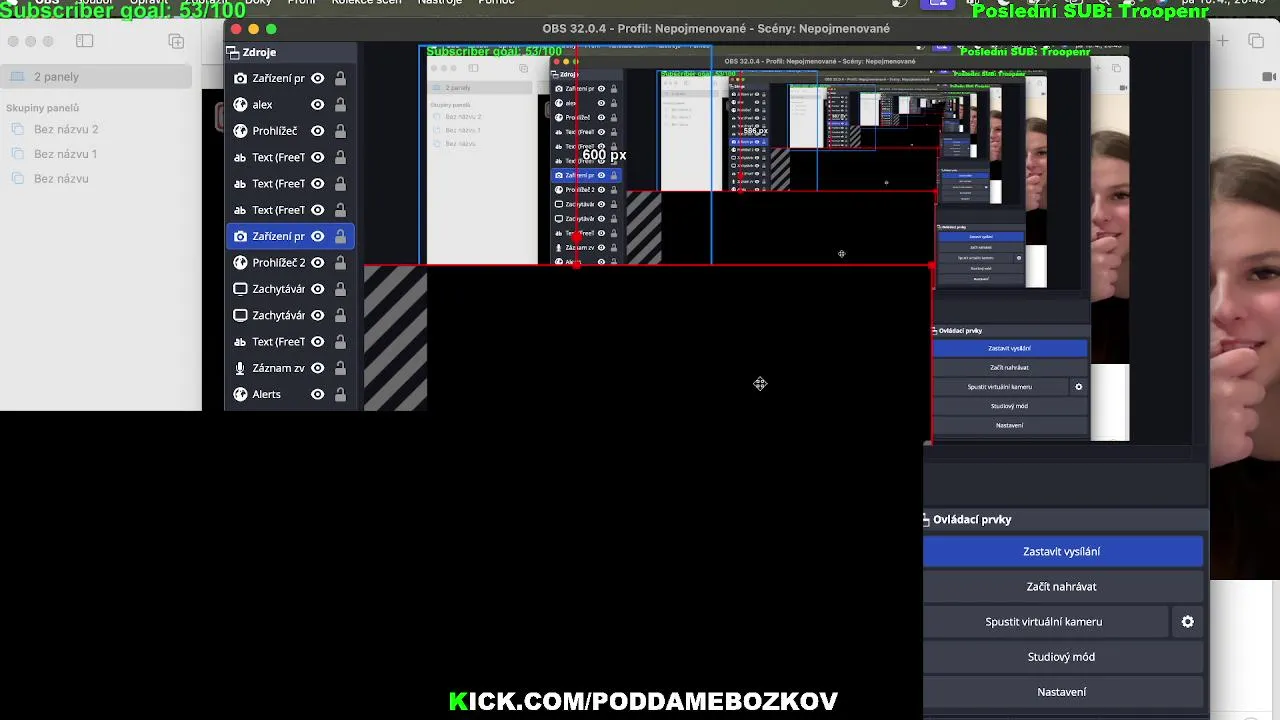Hide the Alerts source
1280x720 pixels.
click(317, 394)
